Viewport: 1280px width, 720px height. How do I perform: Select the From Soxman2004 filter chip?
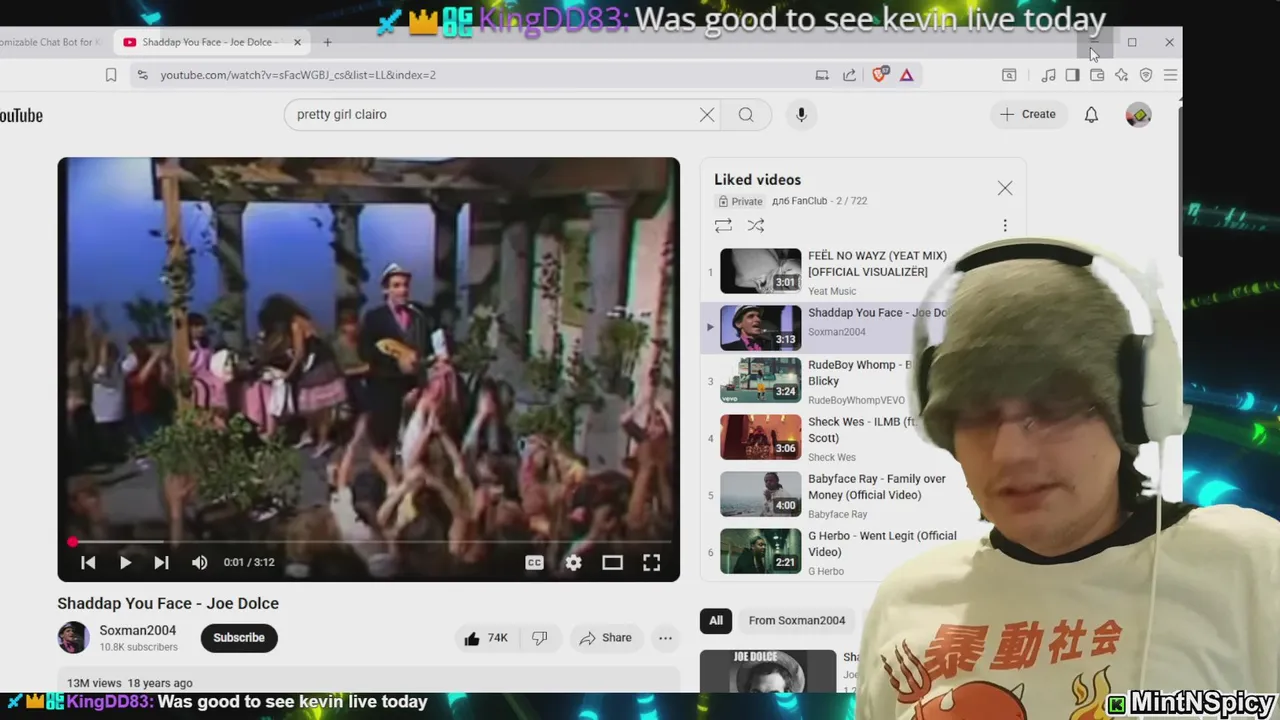(797, 620)
